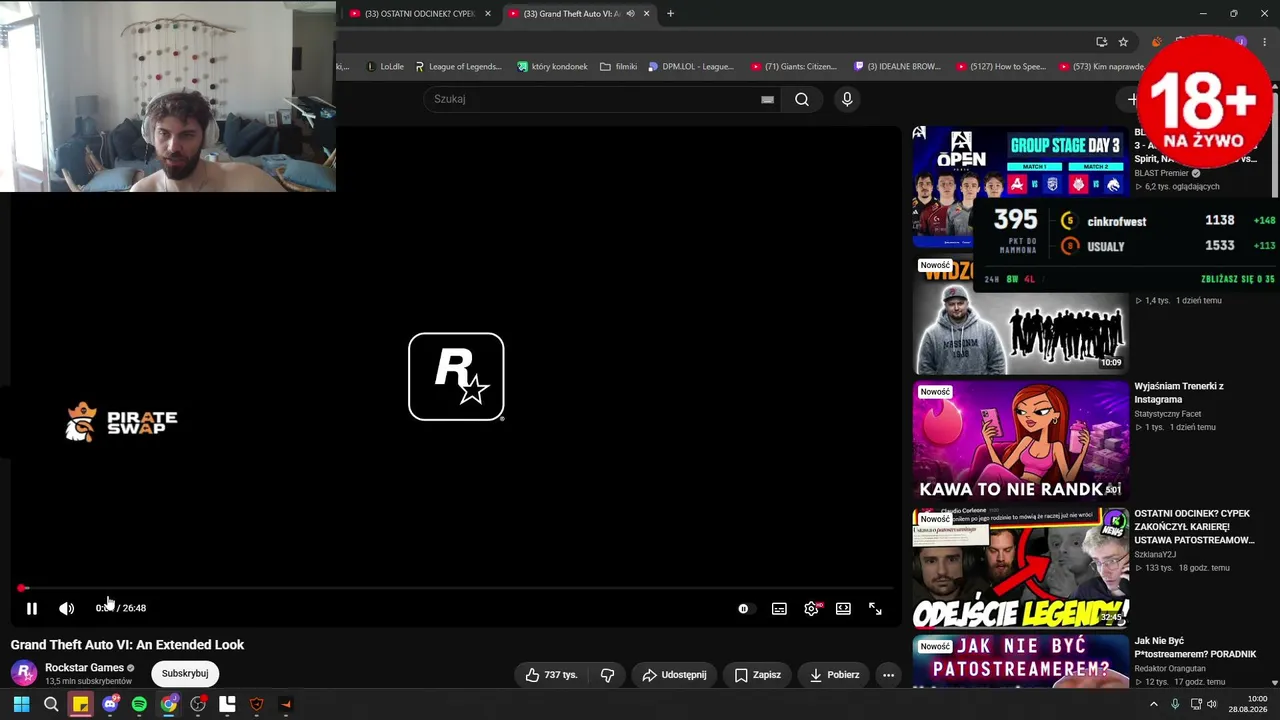Open the SzklanaY2J channel name

(x=1155, y=555)
